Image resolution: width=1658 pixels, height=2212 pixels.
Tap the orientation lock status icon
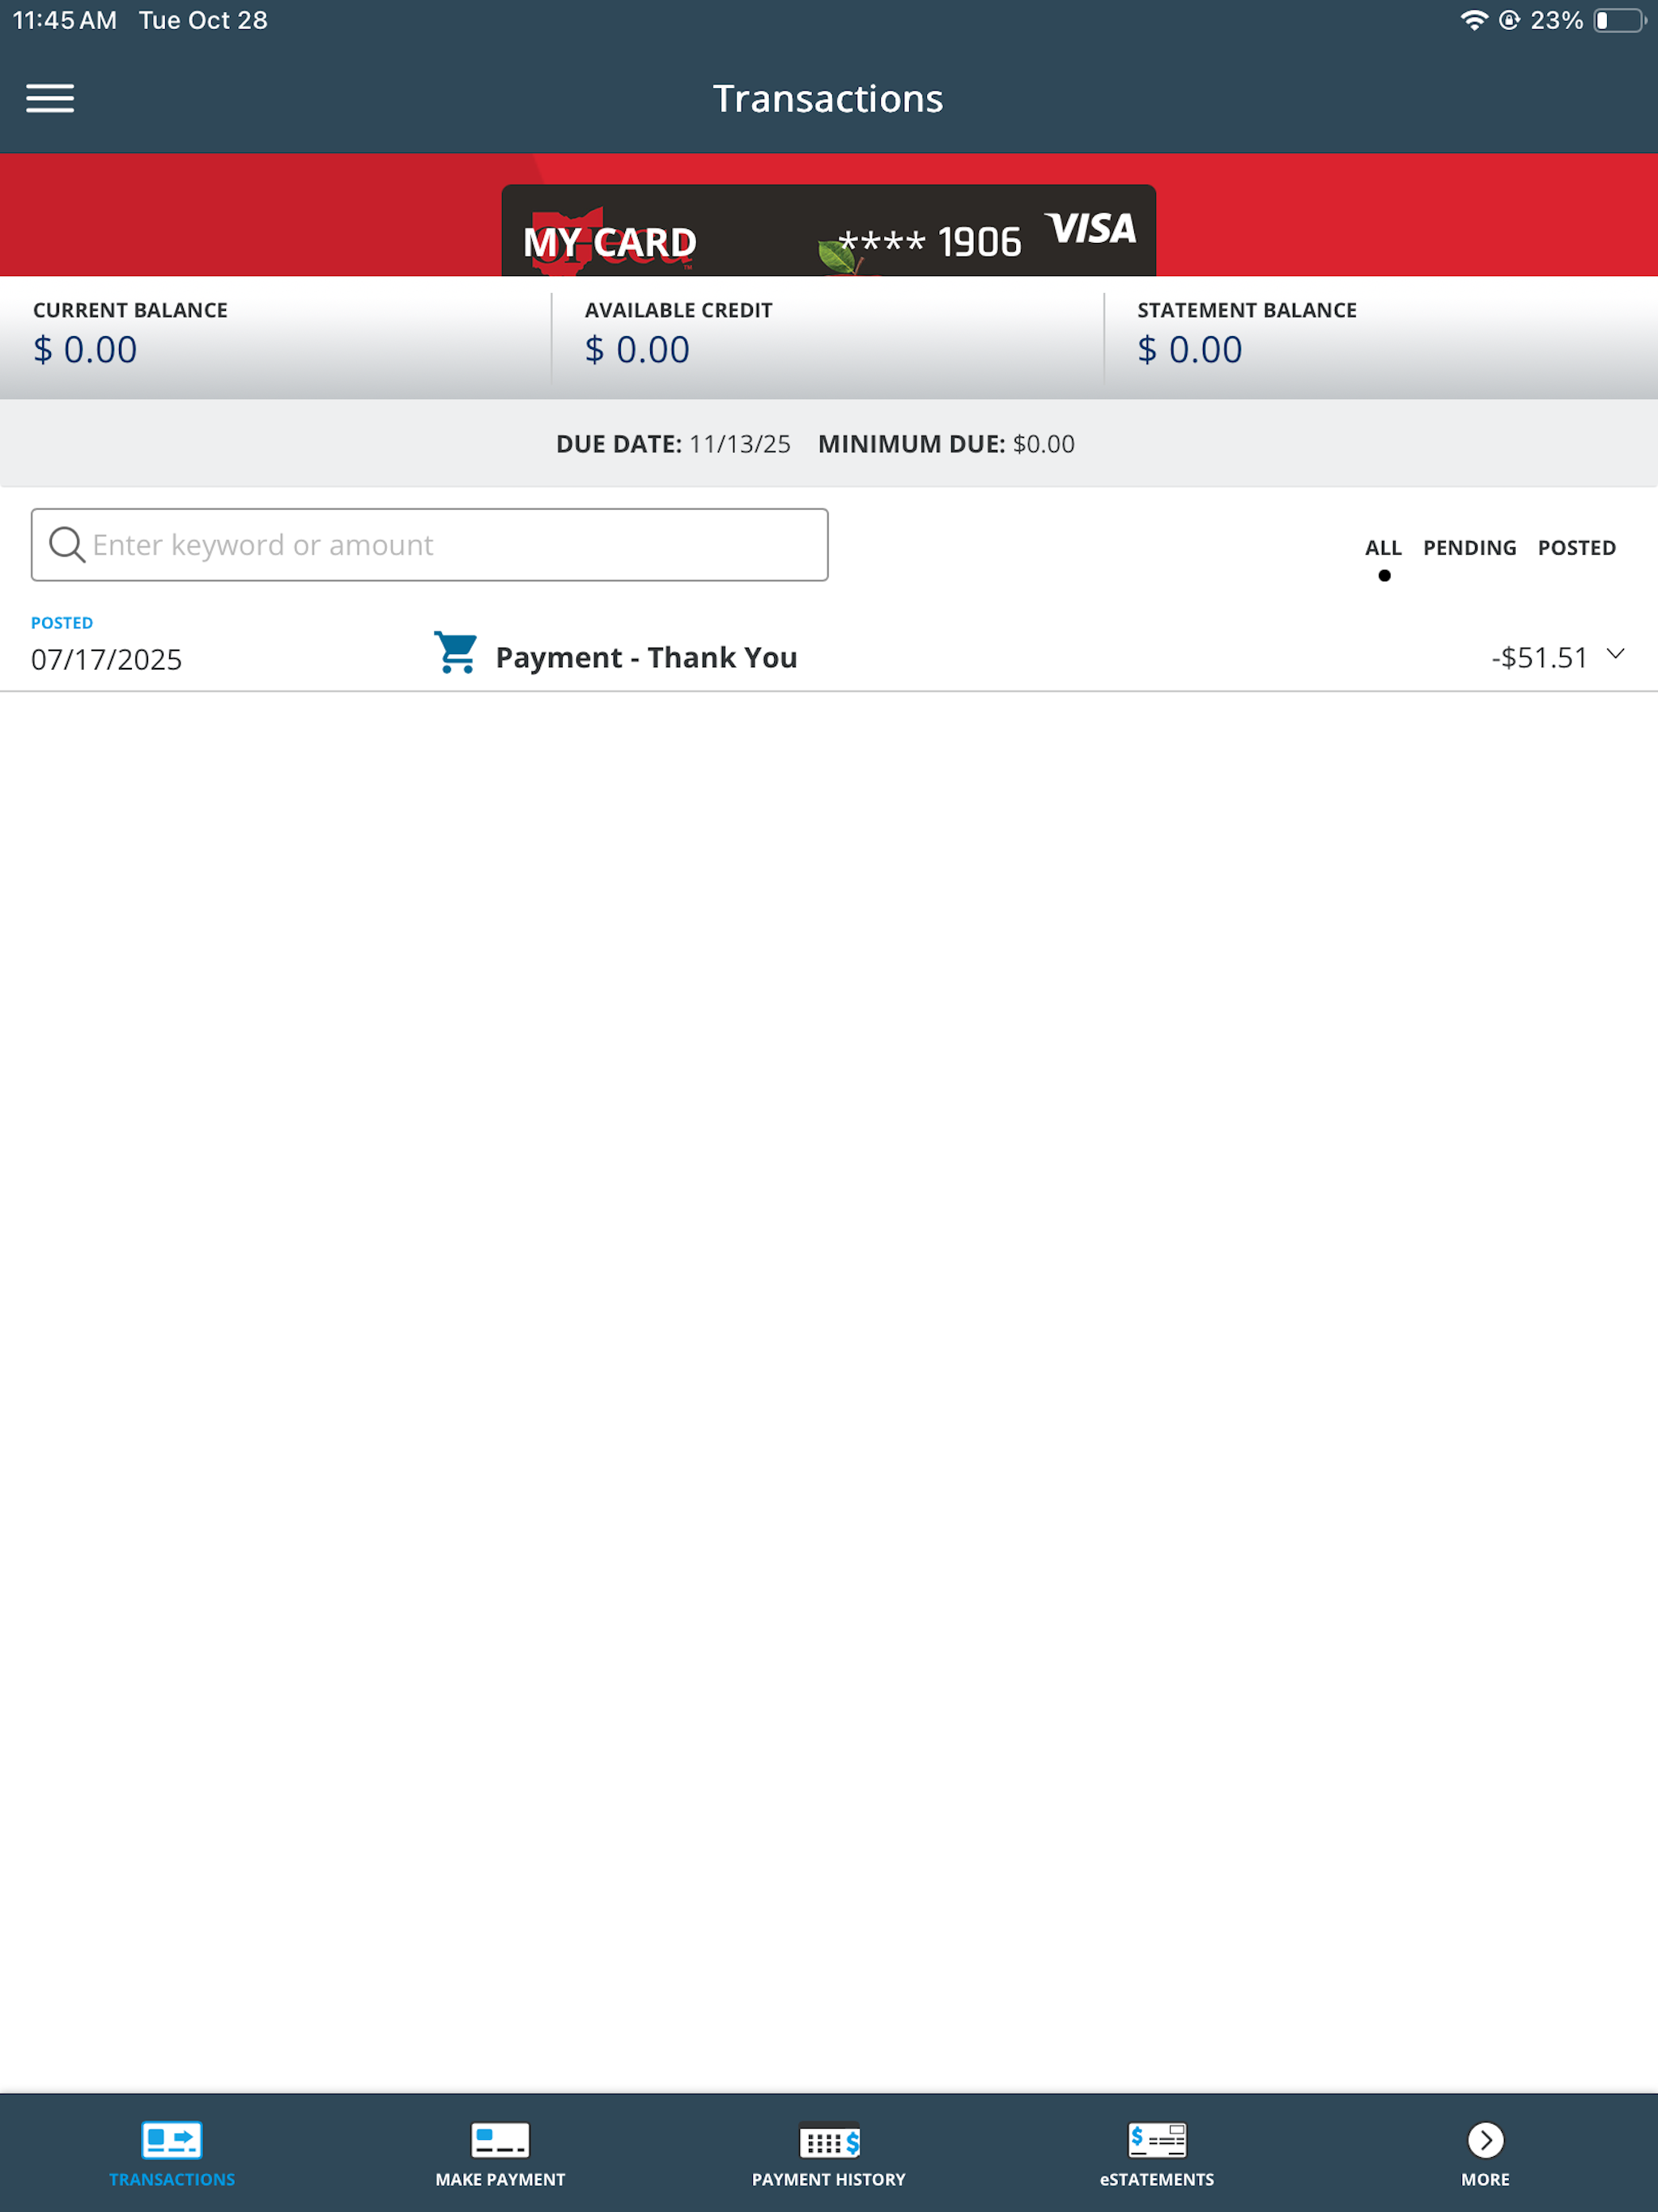(x=1510, y=20)
